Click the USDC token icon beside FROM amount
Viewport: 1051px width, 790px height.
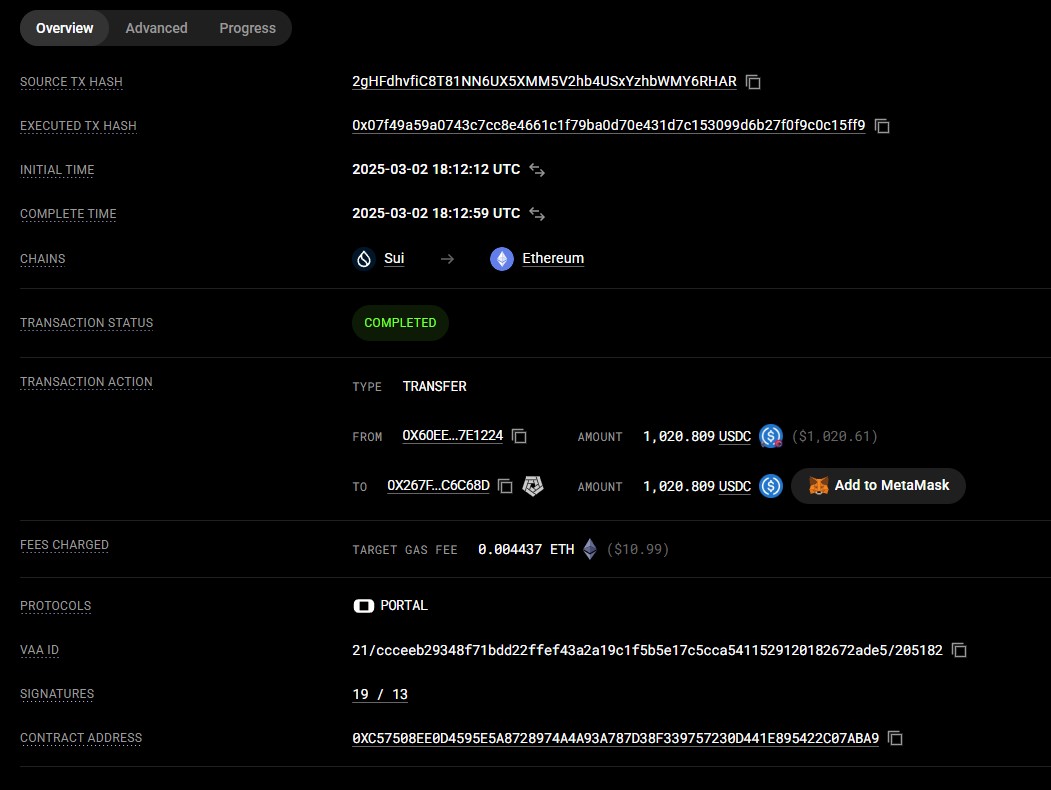click(770, 436)
